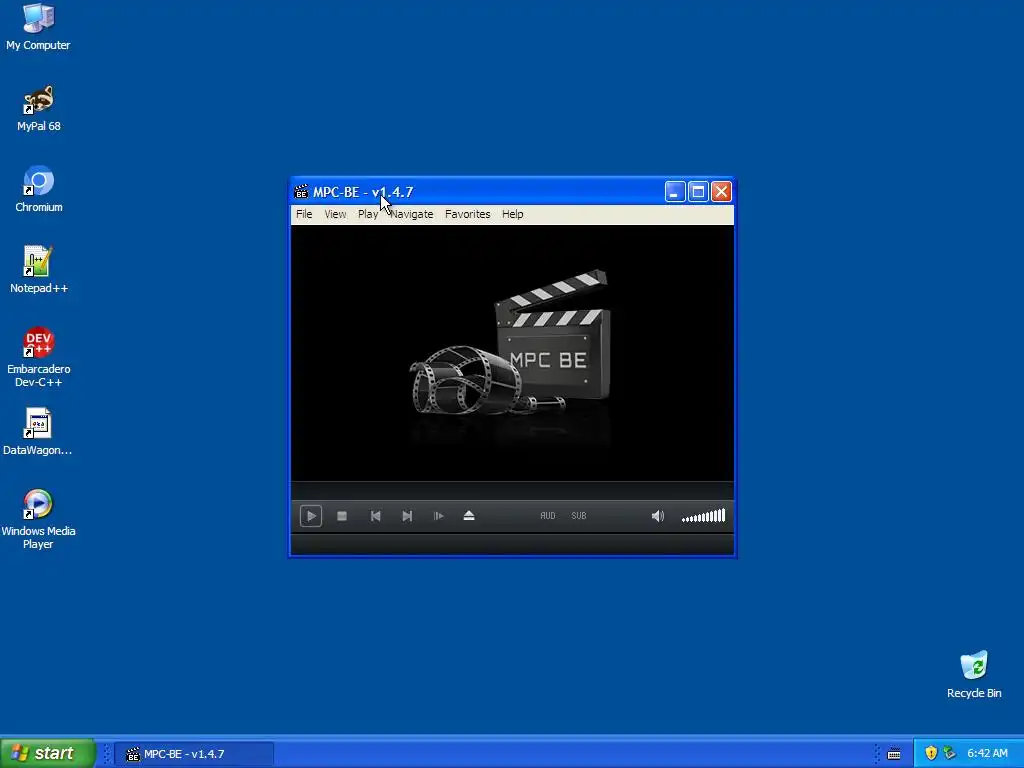Select the MyPal 68 desktop icon
The width and height of the screenshot is (1024, 768).
point(39,108)
